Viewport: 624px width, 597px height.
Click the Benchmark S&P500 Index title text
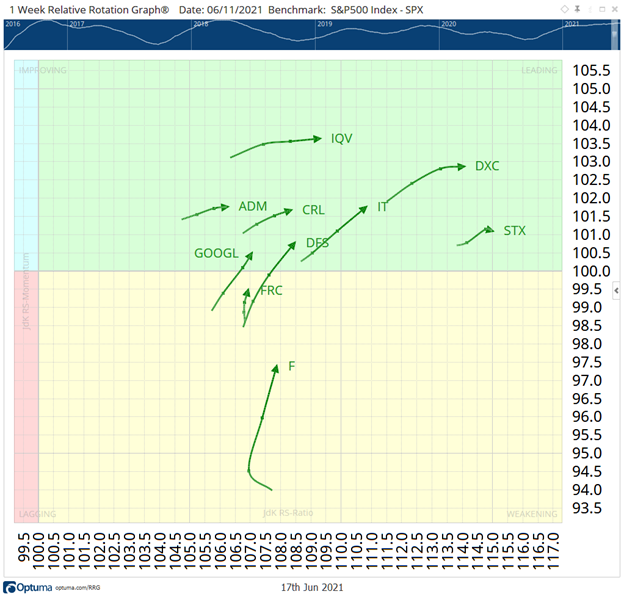coord(346,10)
